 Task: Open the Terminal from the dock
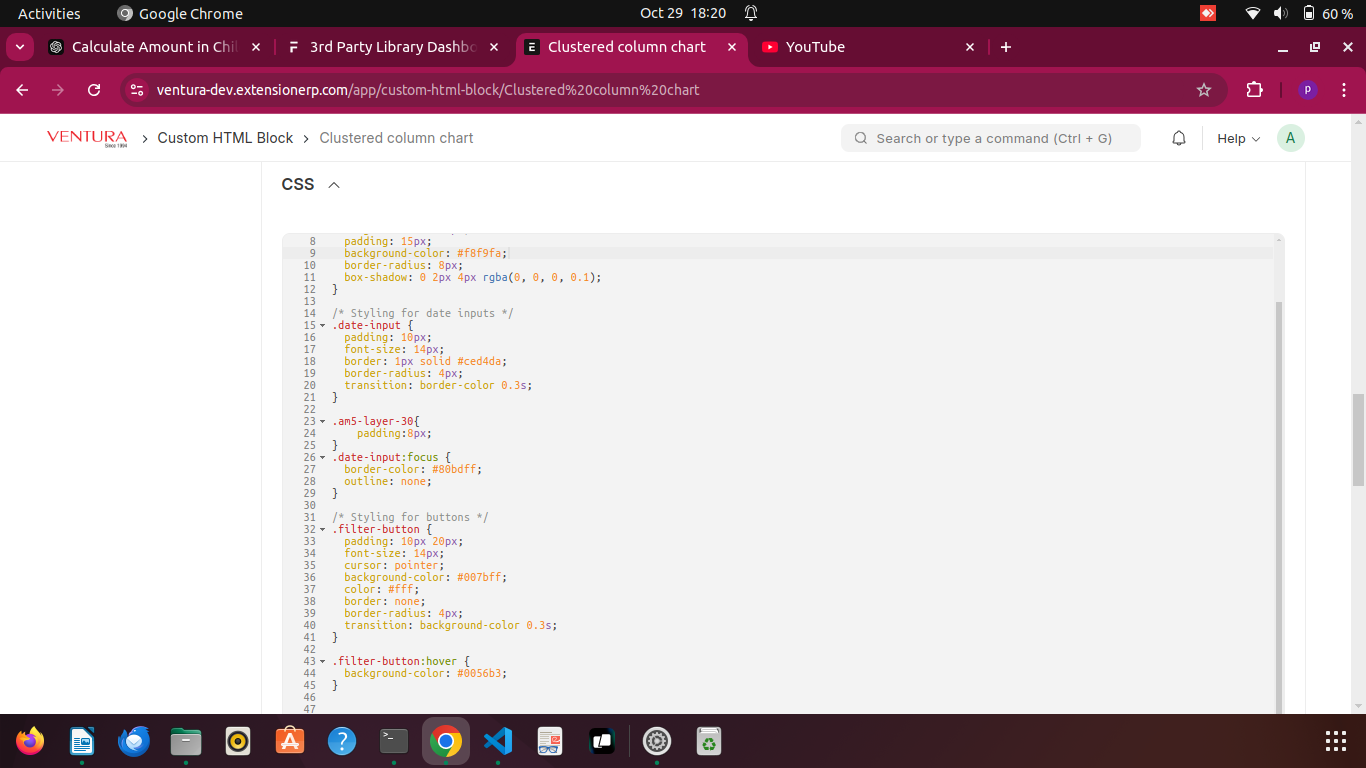[394, 741]
